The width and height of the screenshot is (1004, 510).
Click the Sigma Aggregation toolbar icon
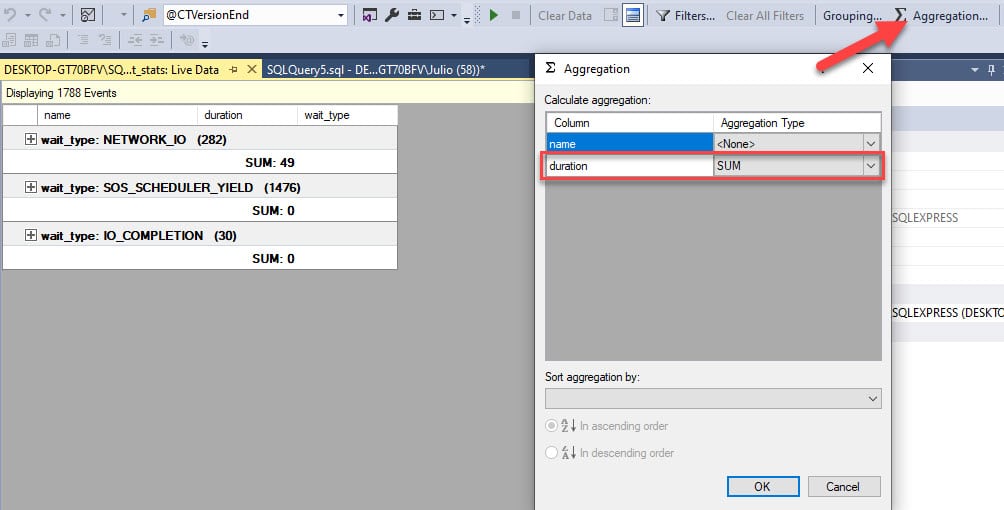point(900,15)
